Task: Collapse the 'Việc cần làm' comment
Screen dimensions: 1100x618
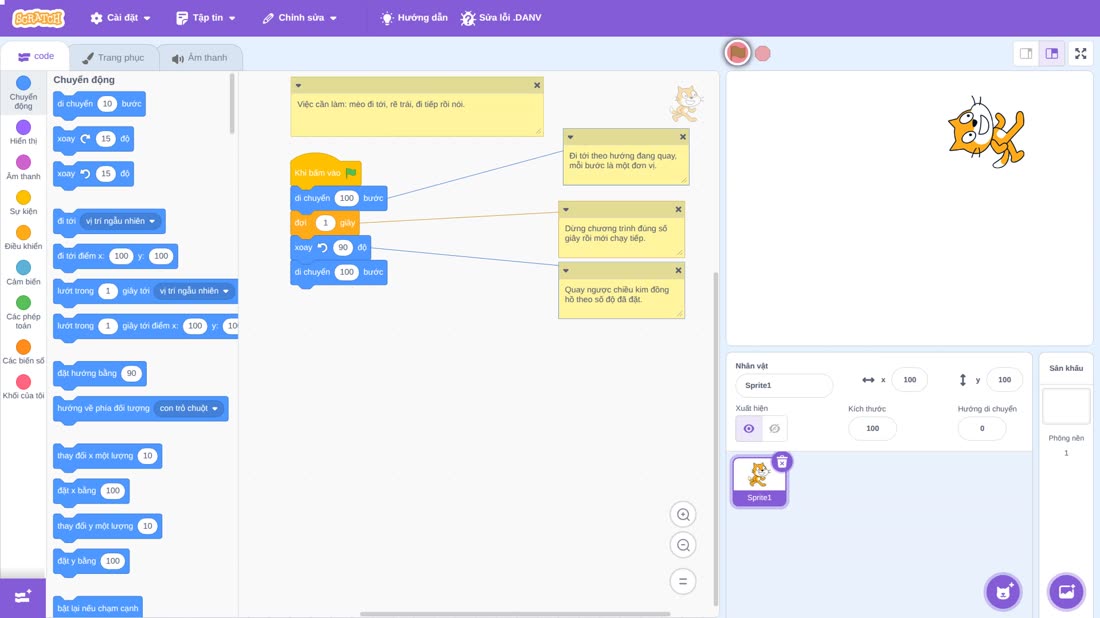Action: tap(298, 86)
